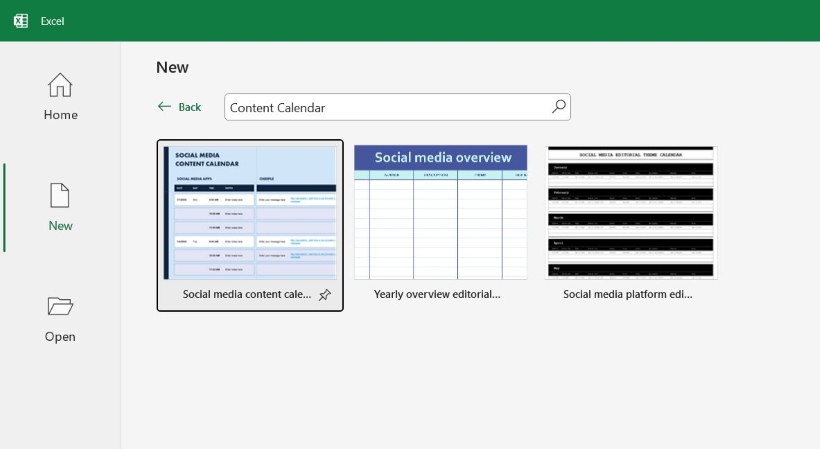Select the Social media content calendar thumbnail
The image size is (820, 449).
pos(250,212)
